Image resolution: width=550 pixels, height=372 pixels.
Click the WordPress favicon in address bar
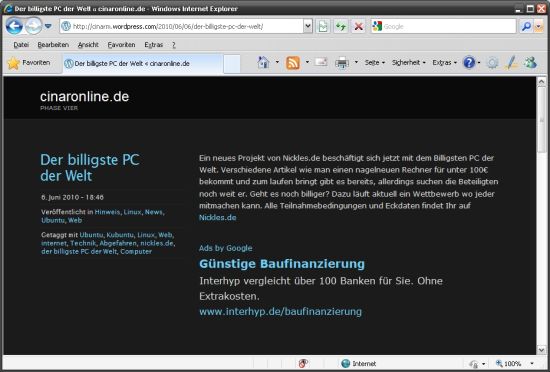point(66,26)
